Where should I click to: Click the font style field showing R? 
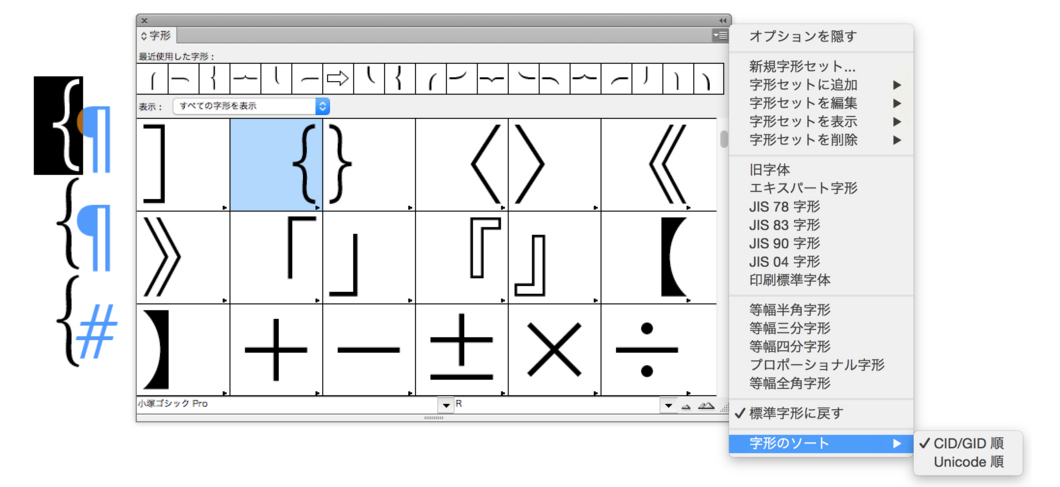[558, 404]
